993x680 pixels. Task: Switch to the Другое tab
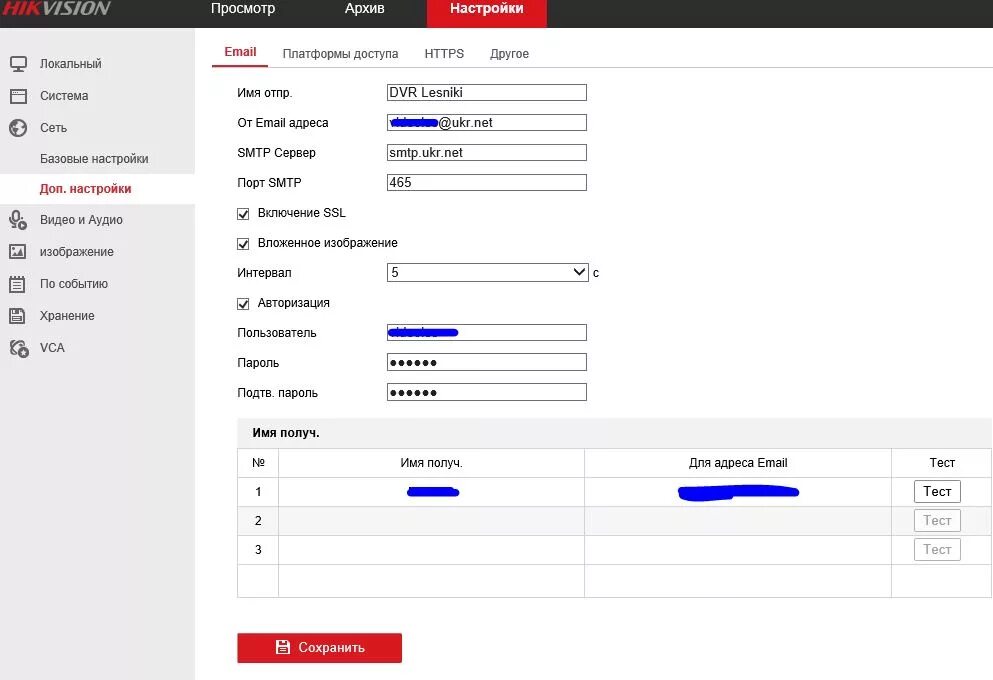509,54
